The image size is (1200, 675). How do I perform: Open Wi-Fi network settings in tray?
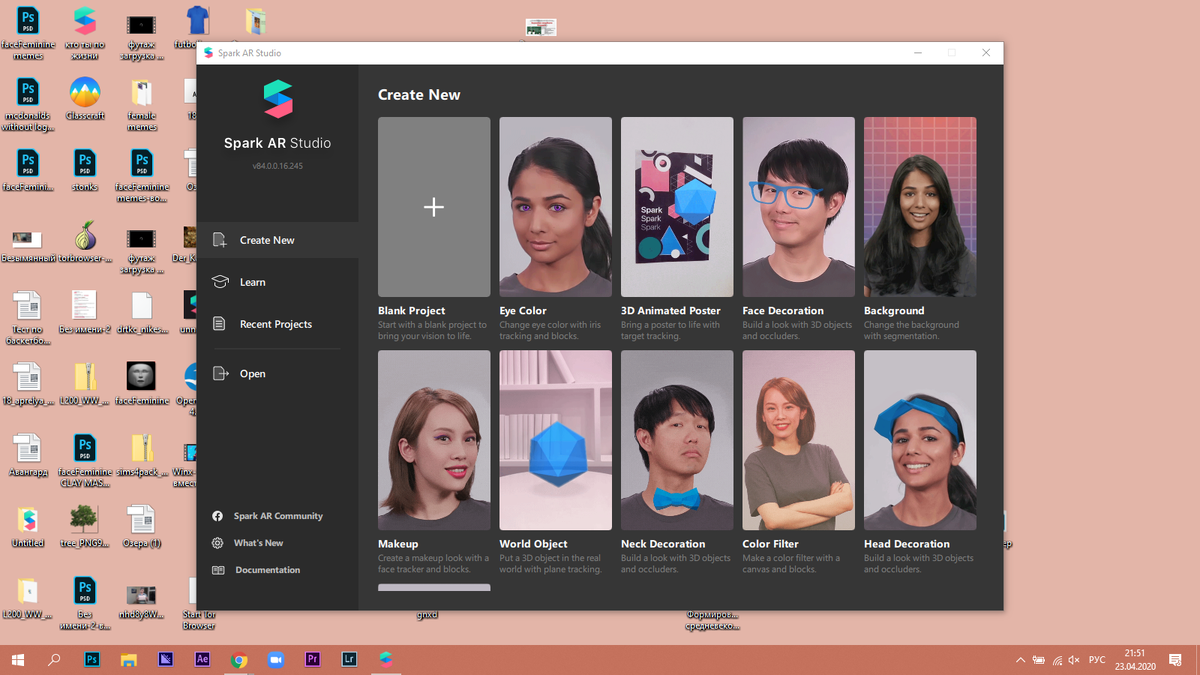(x=1057, y=660)
